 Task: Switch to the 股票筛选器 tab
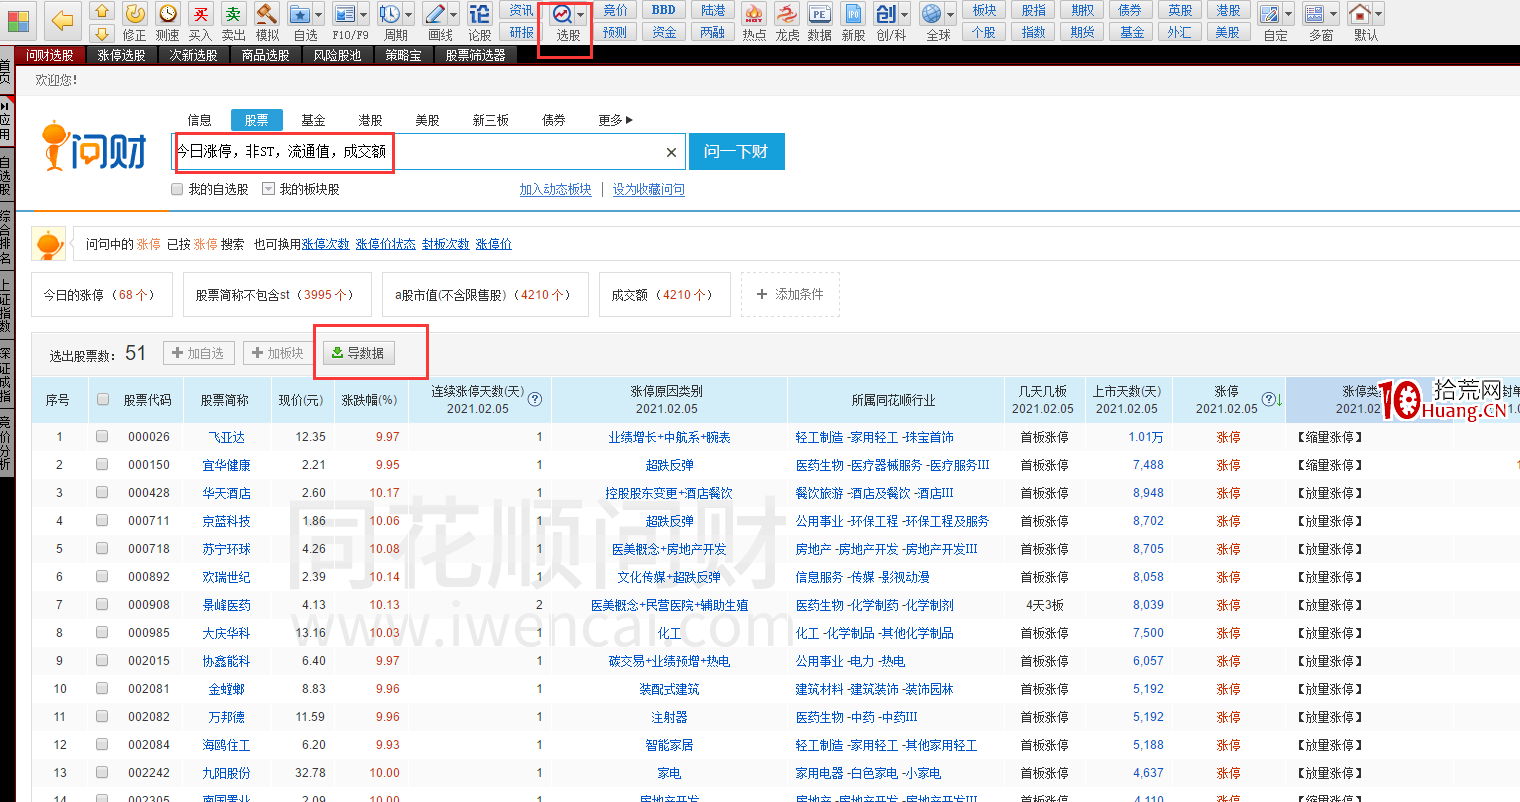click(476, 55)
